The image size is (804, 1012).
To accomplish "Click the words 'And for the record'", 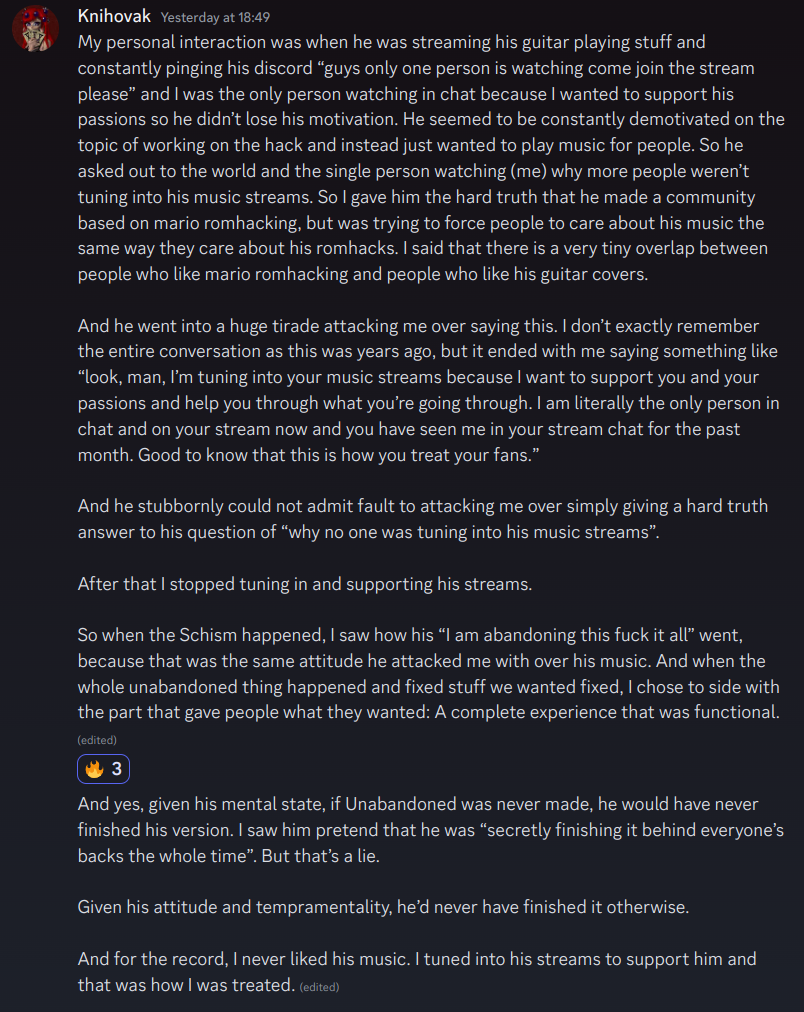I will [x=152, y=959].
